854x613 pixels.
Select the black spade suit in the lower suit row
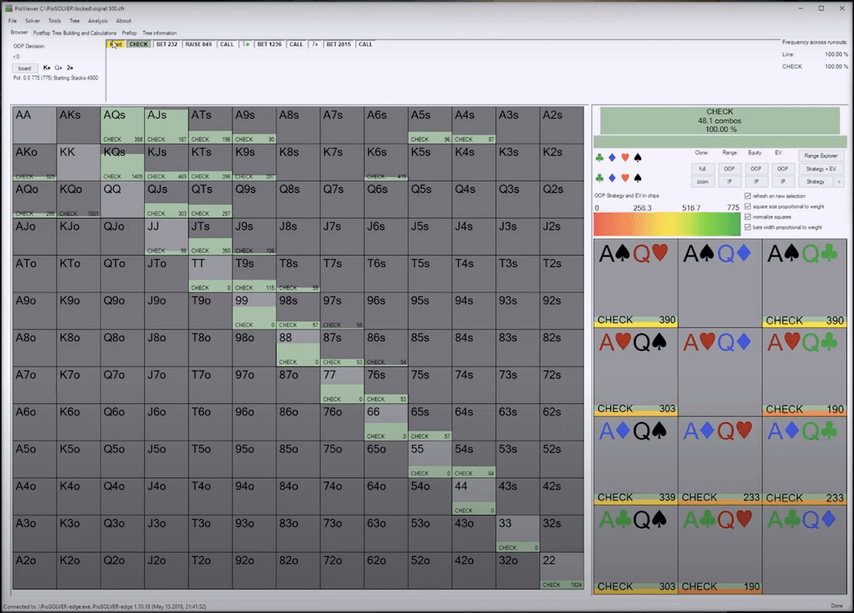(638, 178)
